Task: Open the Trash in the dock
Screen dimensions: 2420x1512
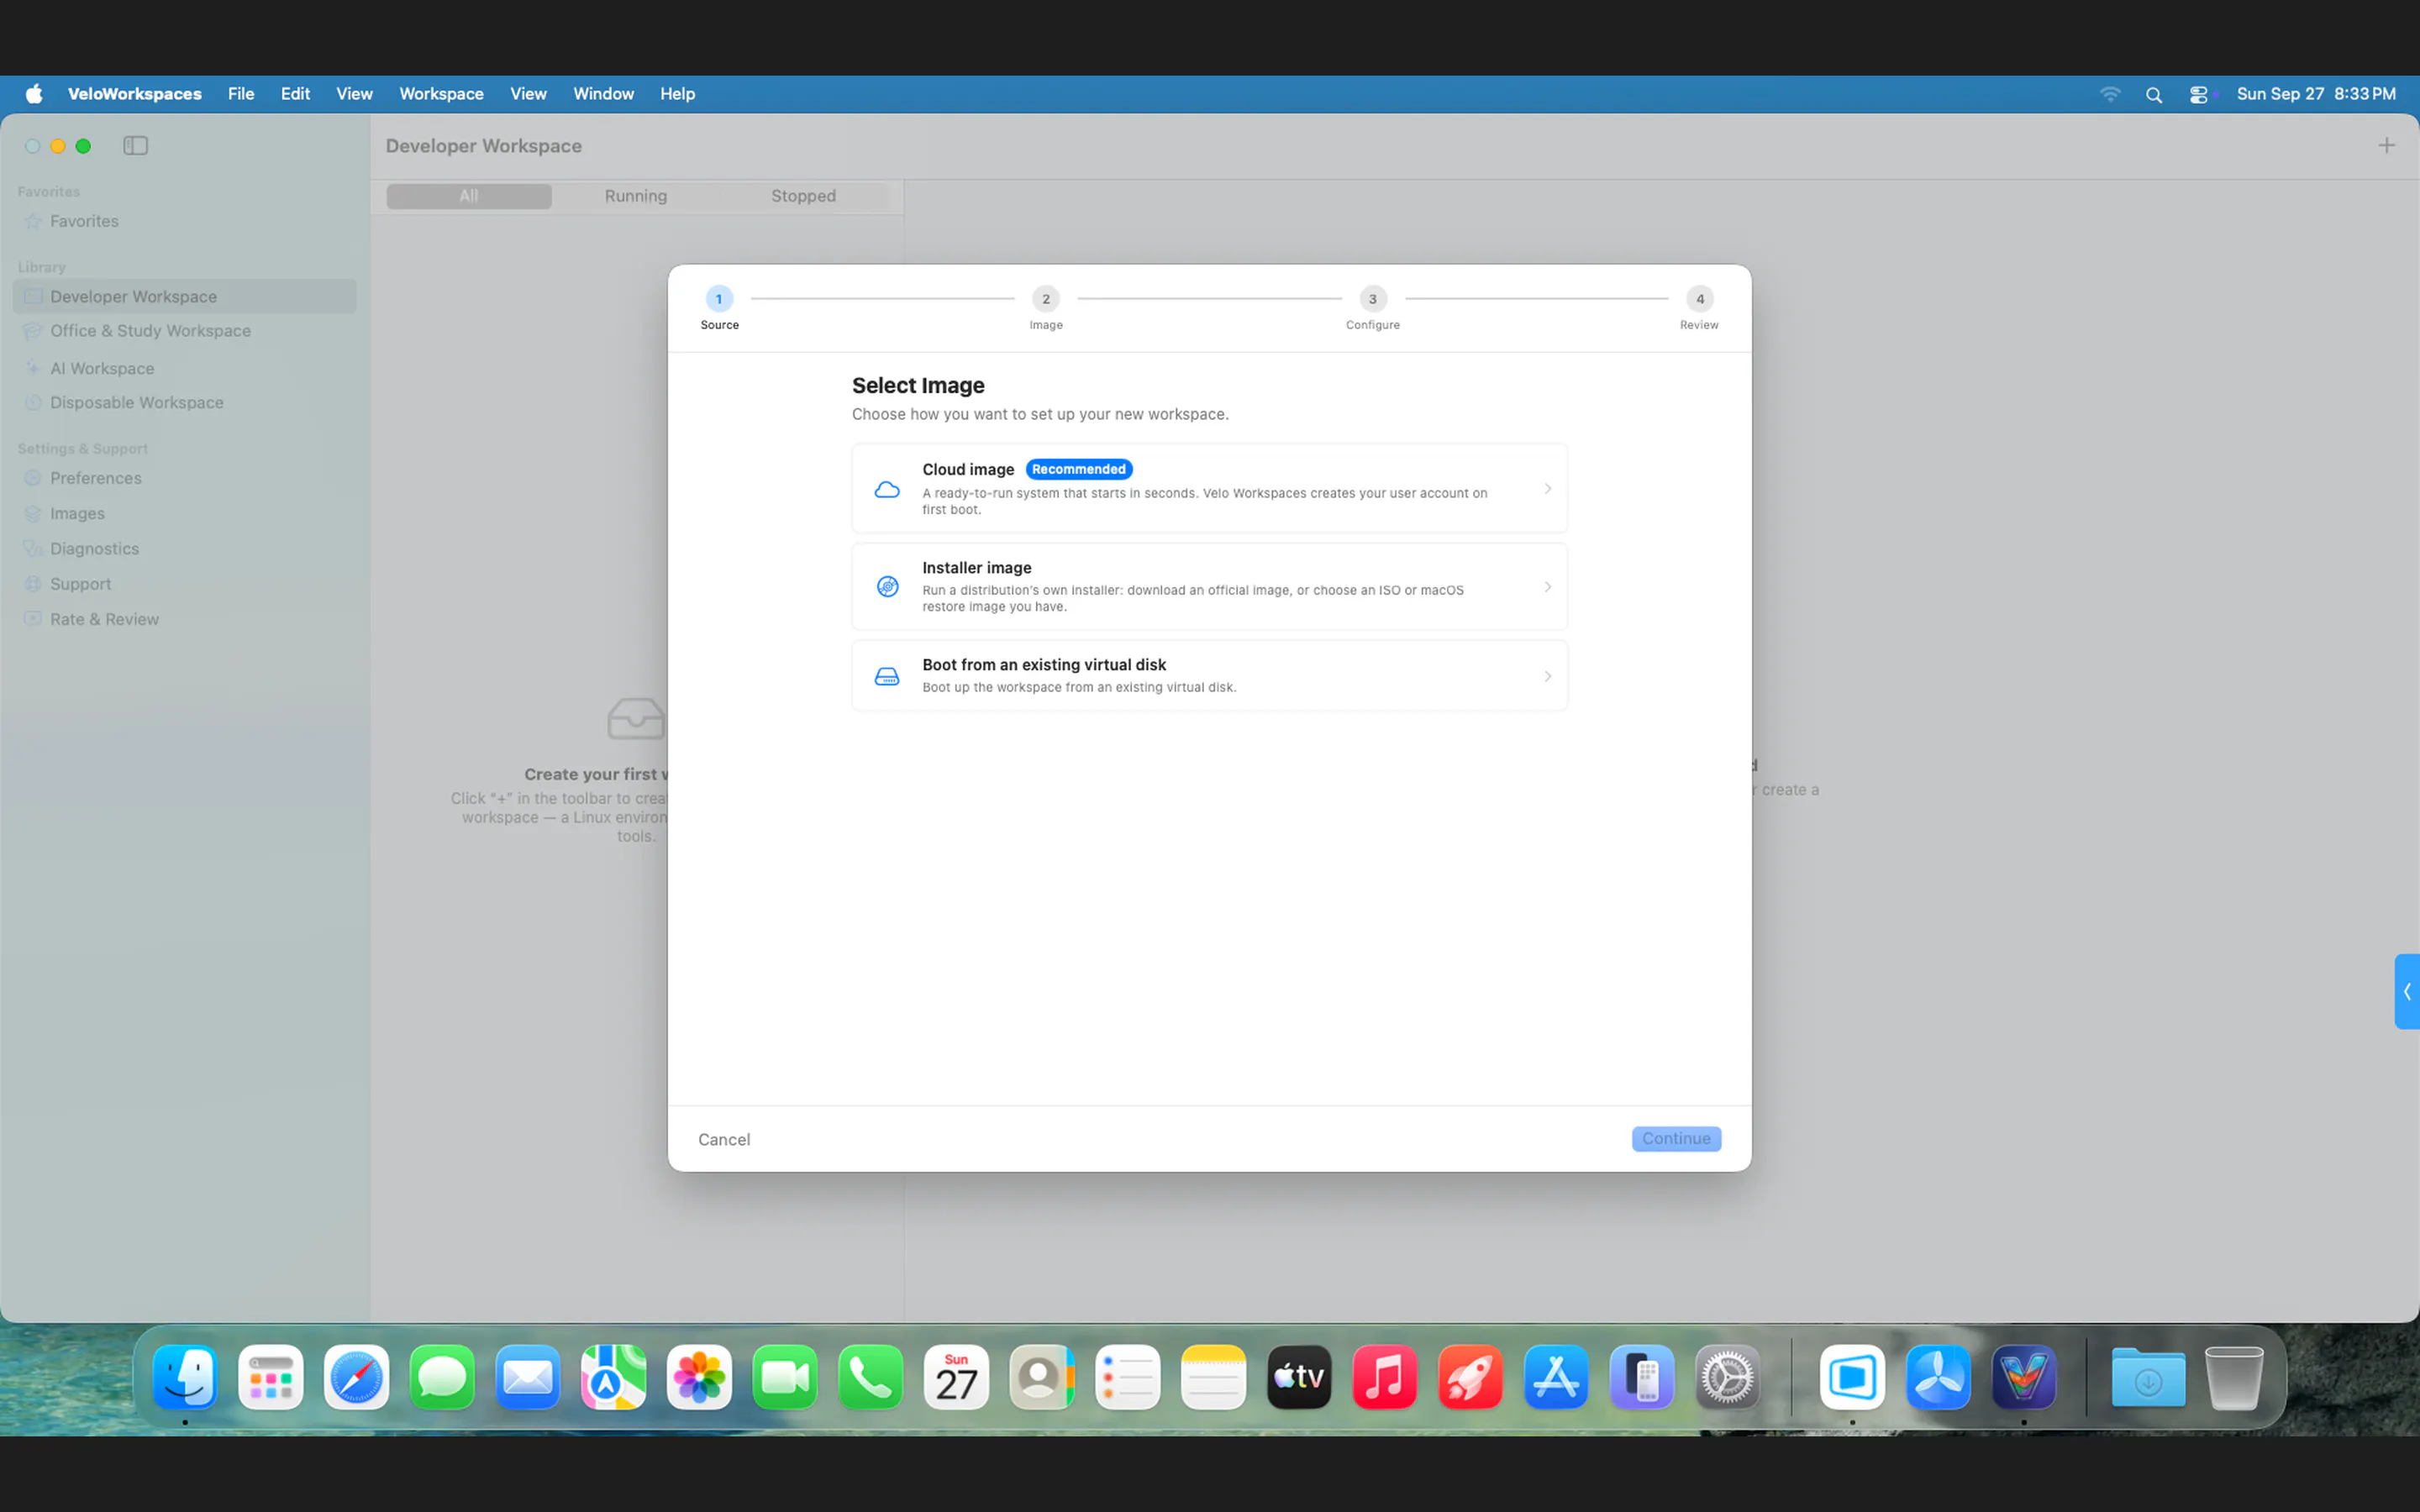Action: [2234, 1377]
